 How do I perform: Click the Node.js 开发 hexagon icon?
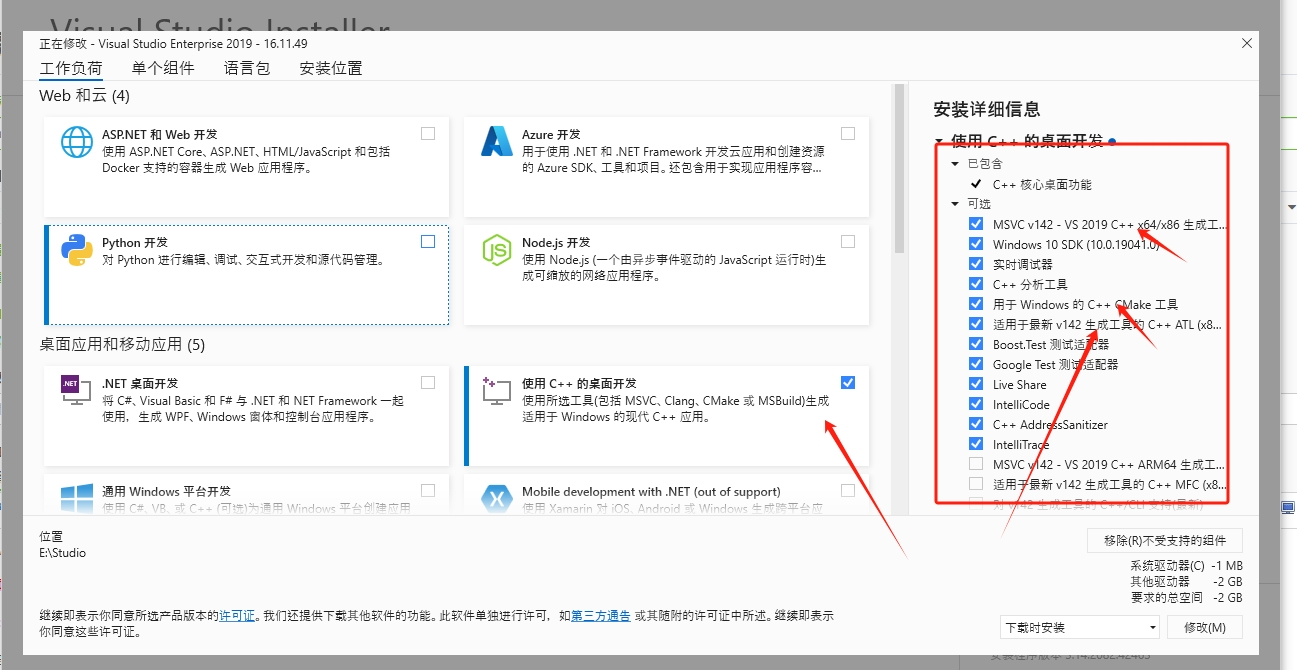pos(496,250)
